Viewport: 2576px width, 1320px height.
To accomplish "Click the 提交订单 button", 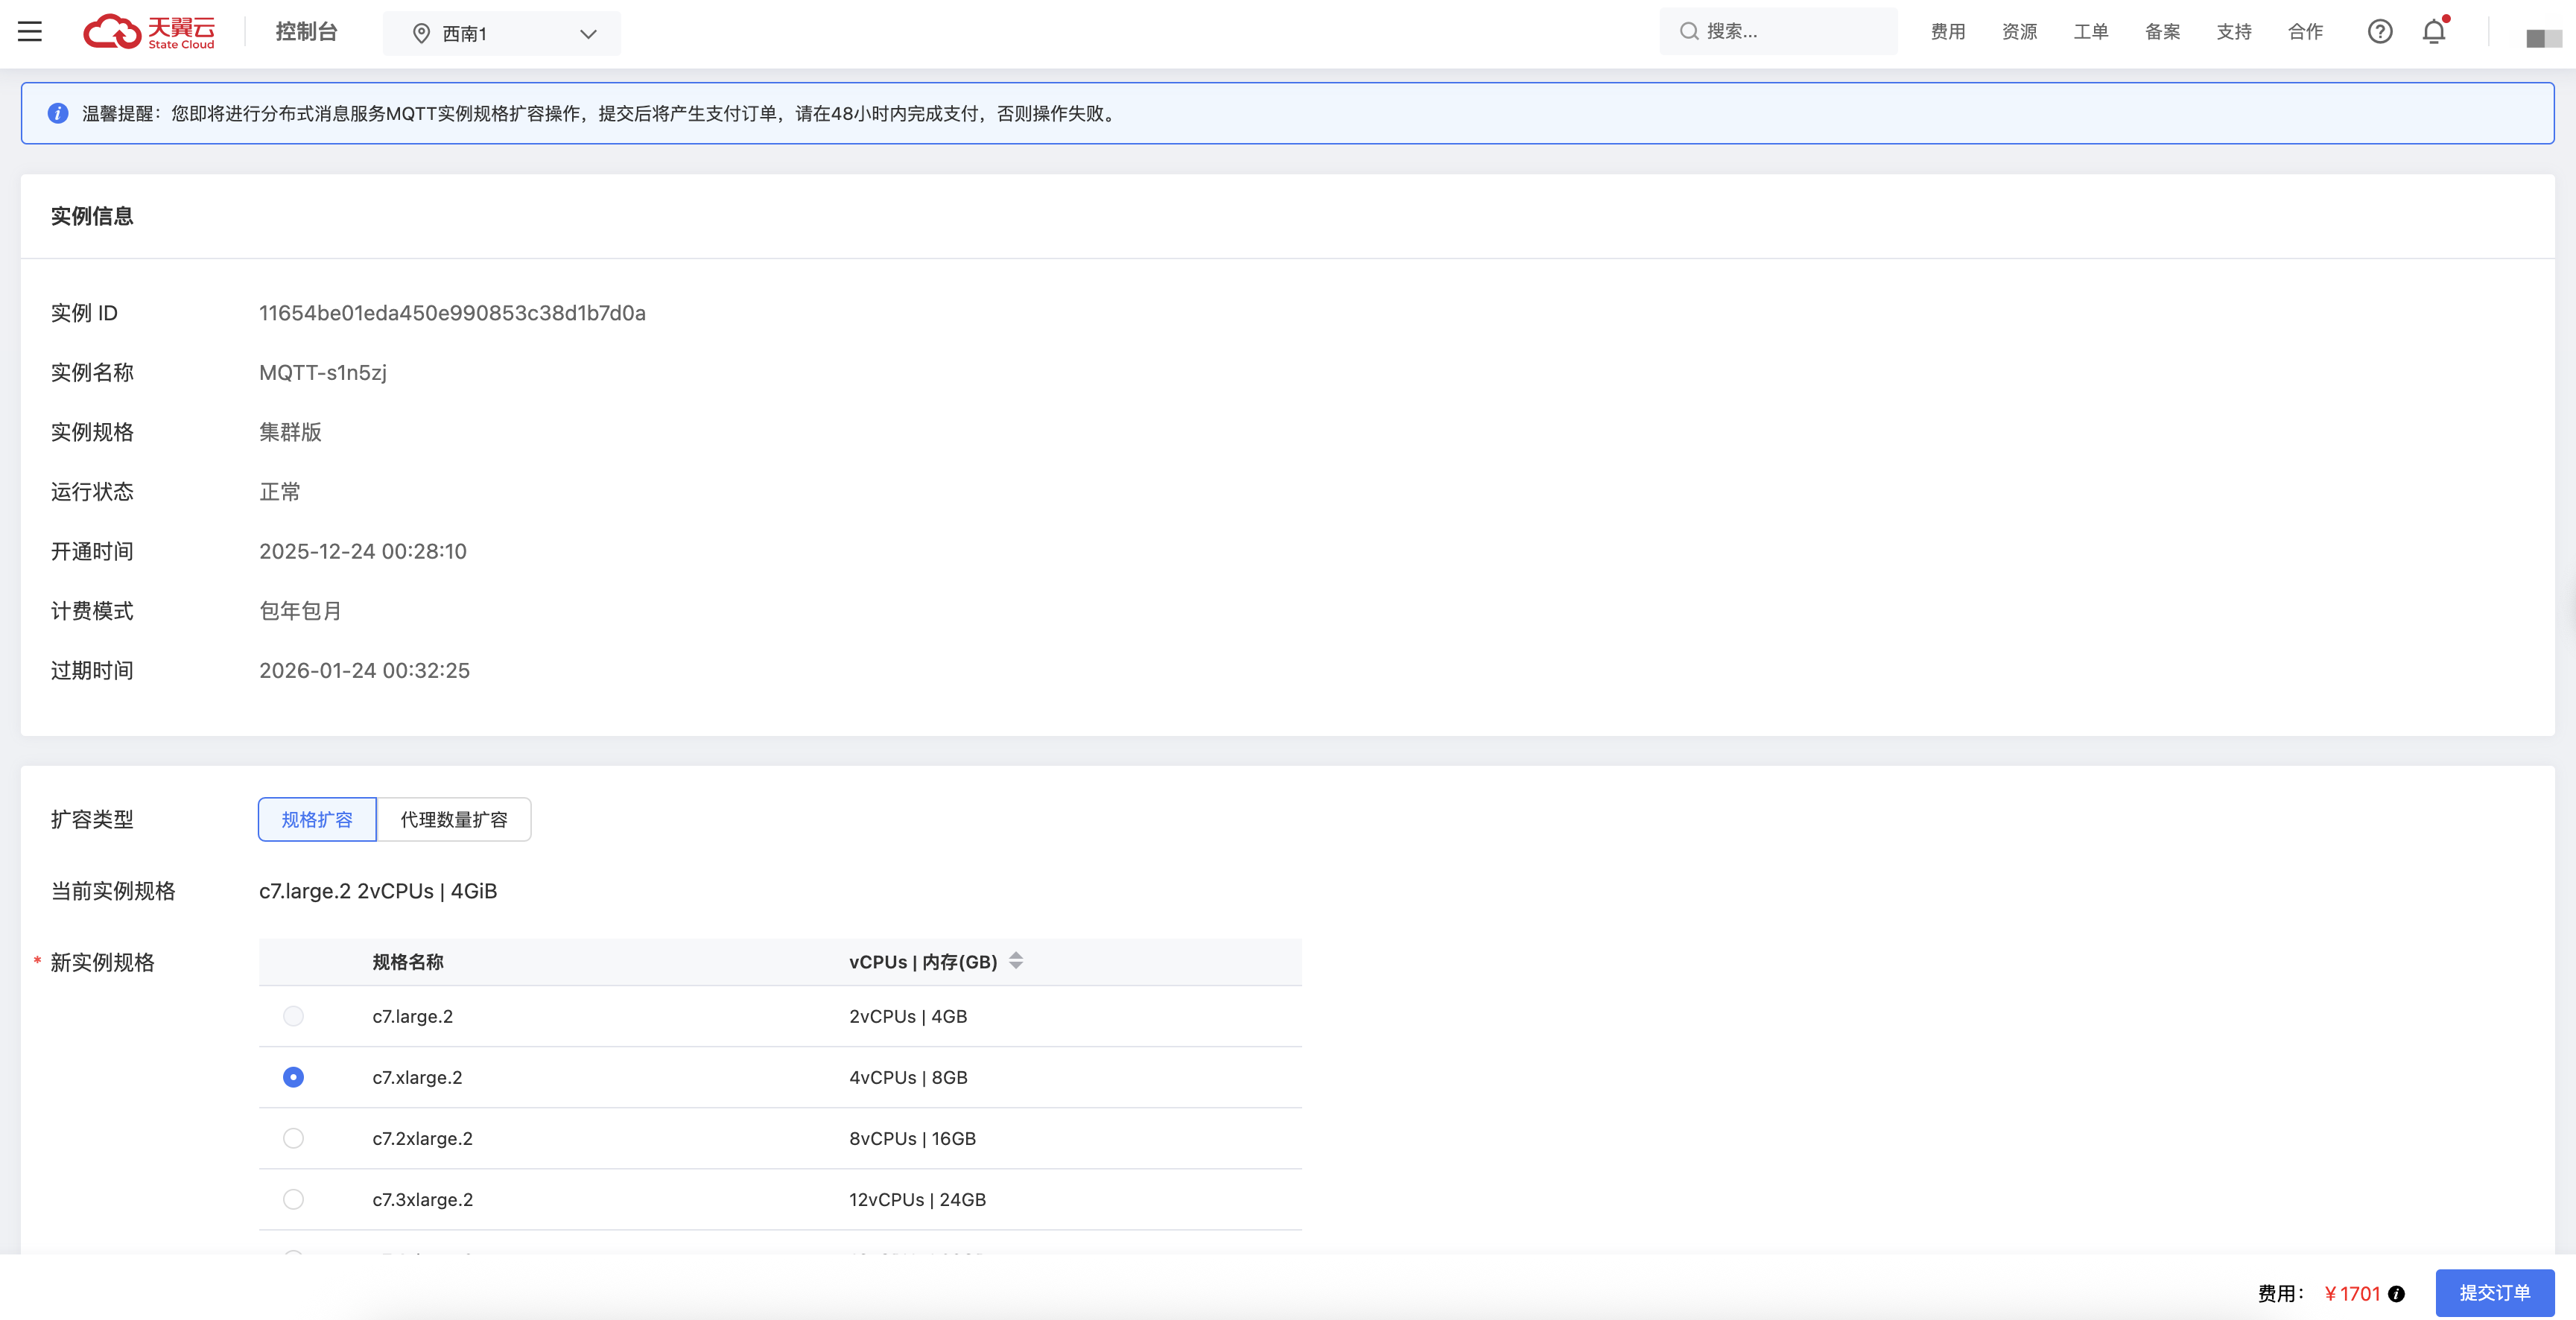I will (2494, 1293).
